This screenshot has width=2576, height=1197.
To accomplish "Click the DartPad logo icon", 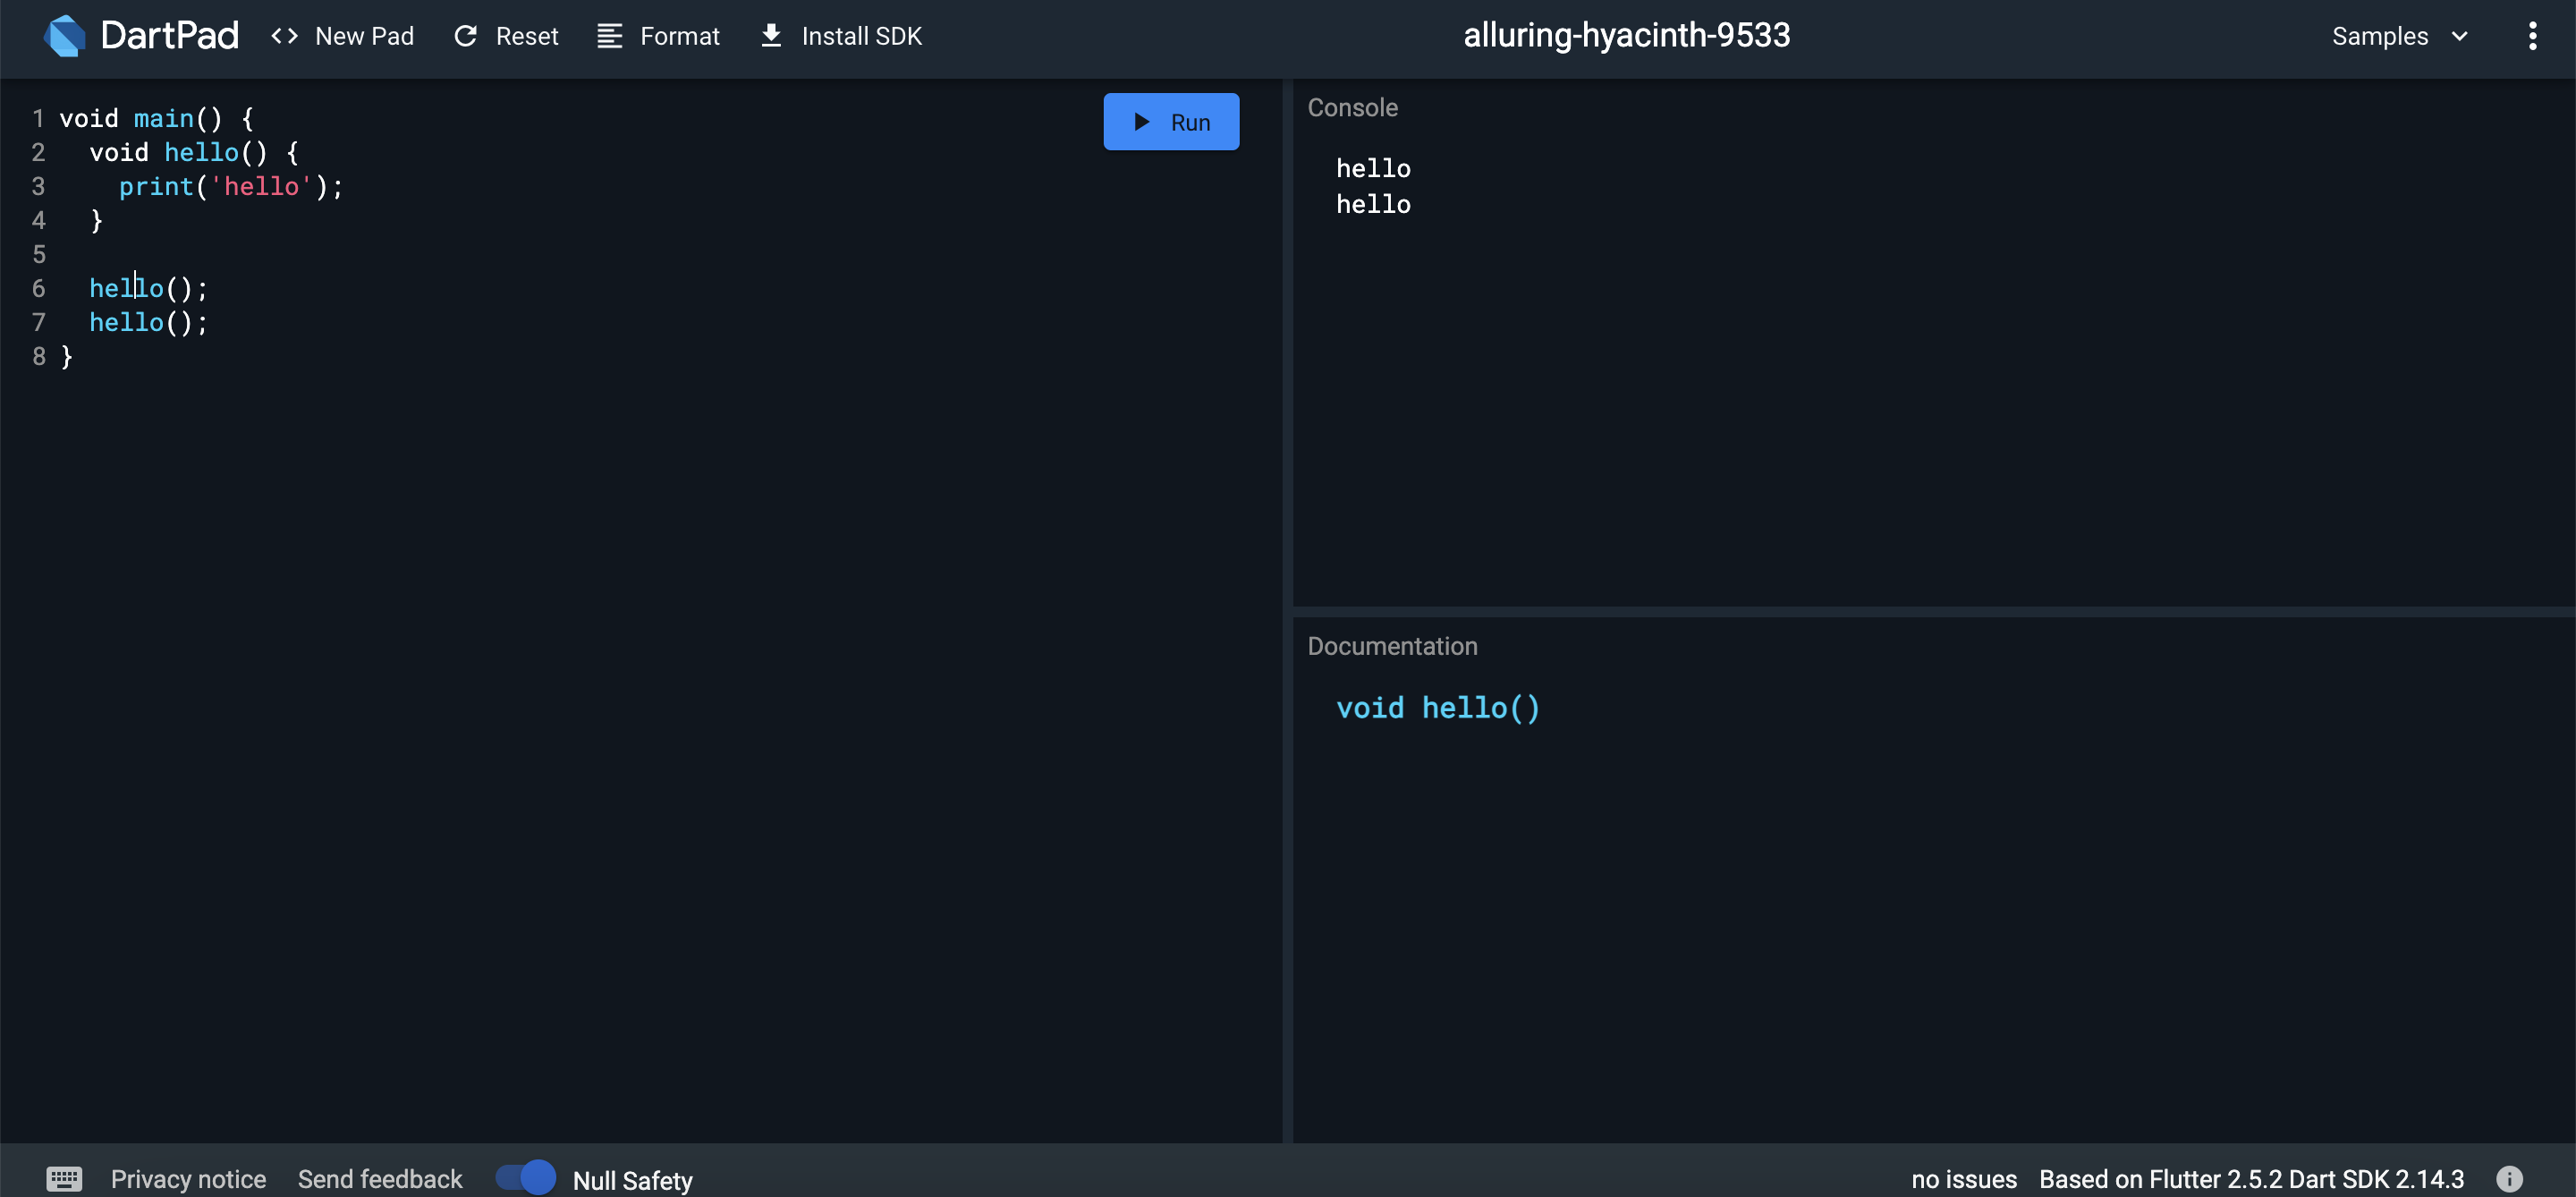I will (65, 36).
